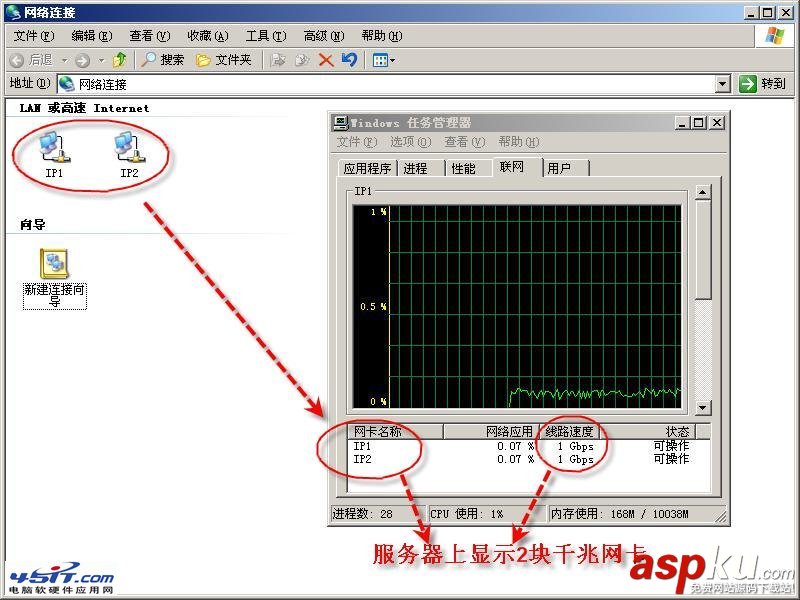Open the 高级(N) menu
The image size is (800, 600).
[324, 36]
